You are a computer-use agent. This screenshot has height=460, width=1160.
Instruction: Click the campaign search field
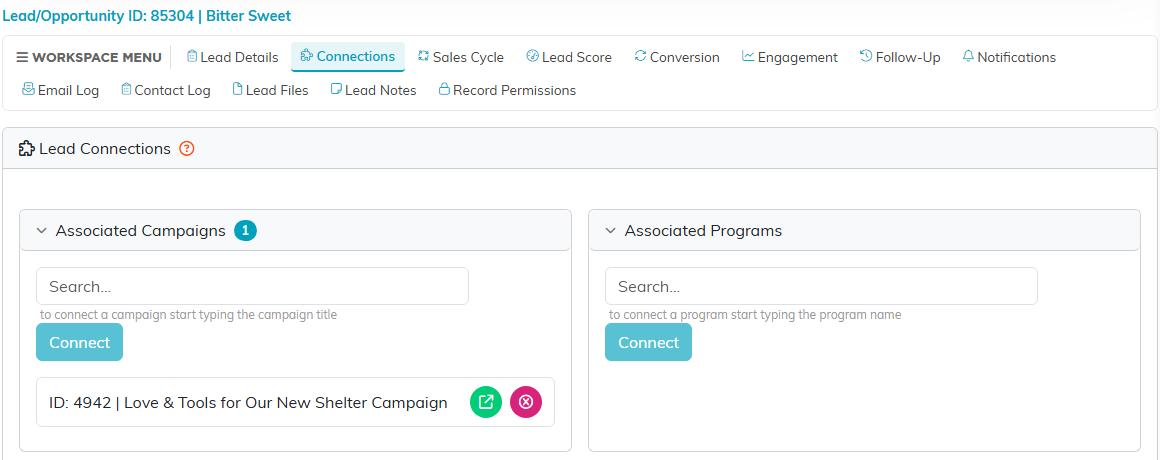[252, 286]
